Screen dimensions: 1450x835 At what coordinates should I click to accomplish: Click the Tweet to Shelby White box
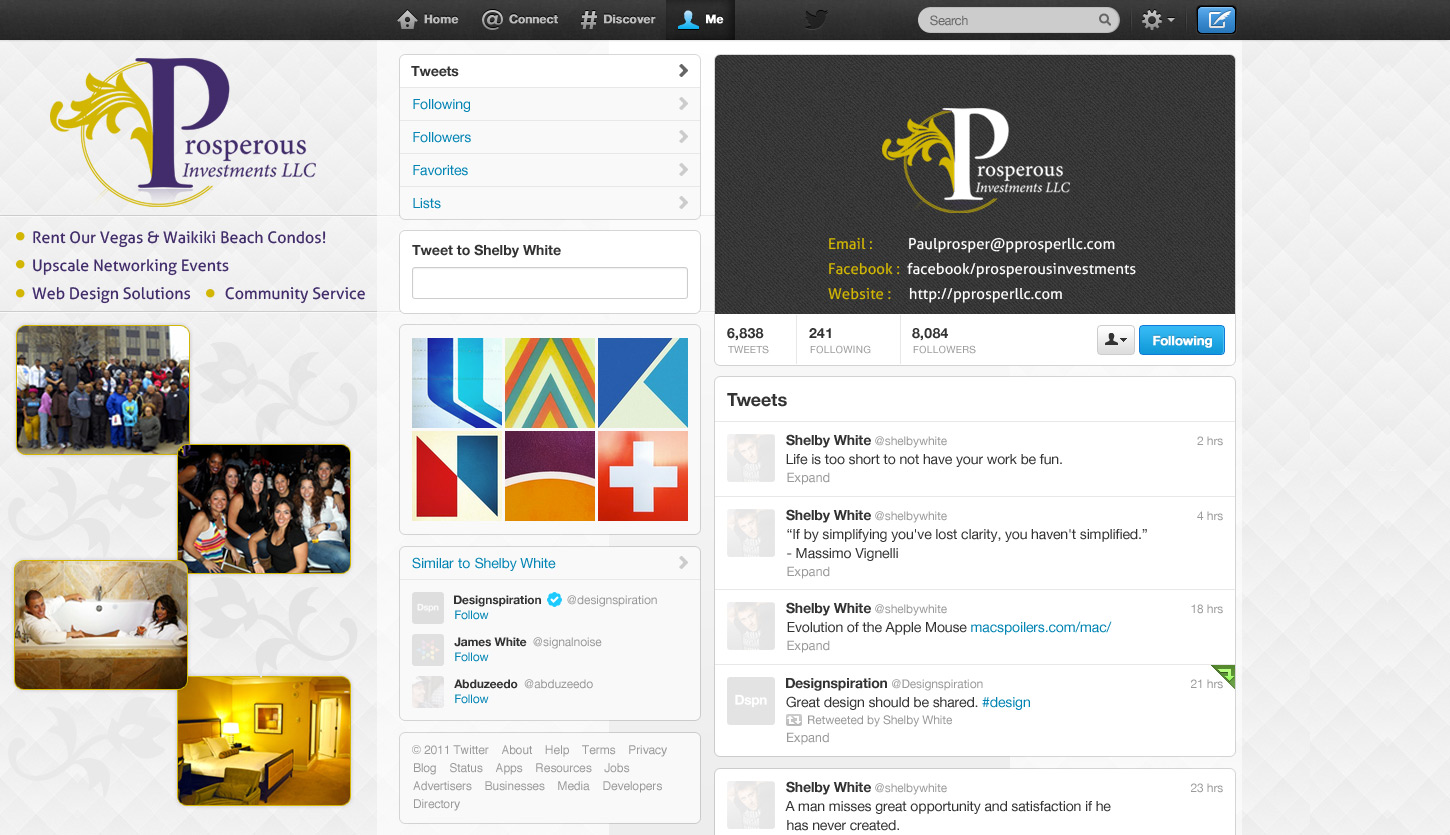pos(550,283)
